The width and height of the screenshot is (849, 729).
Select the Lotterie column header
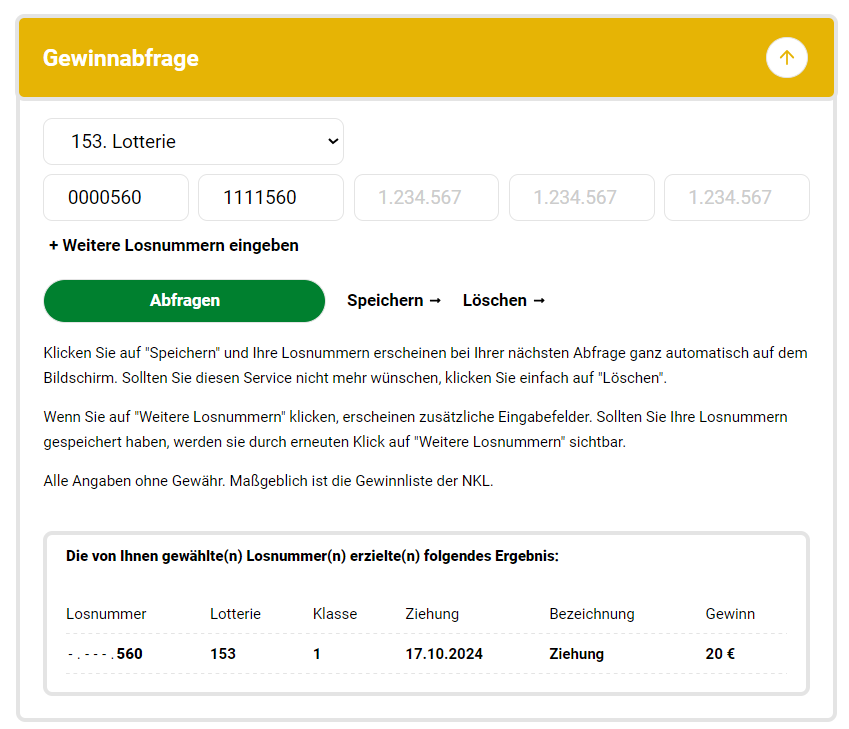[x=235, y=614]
